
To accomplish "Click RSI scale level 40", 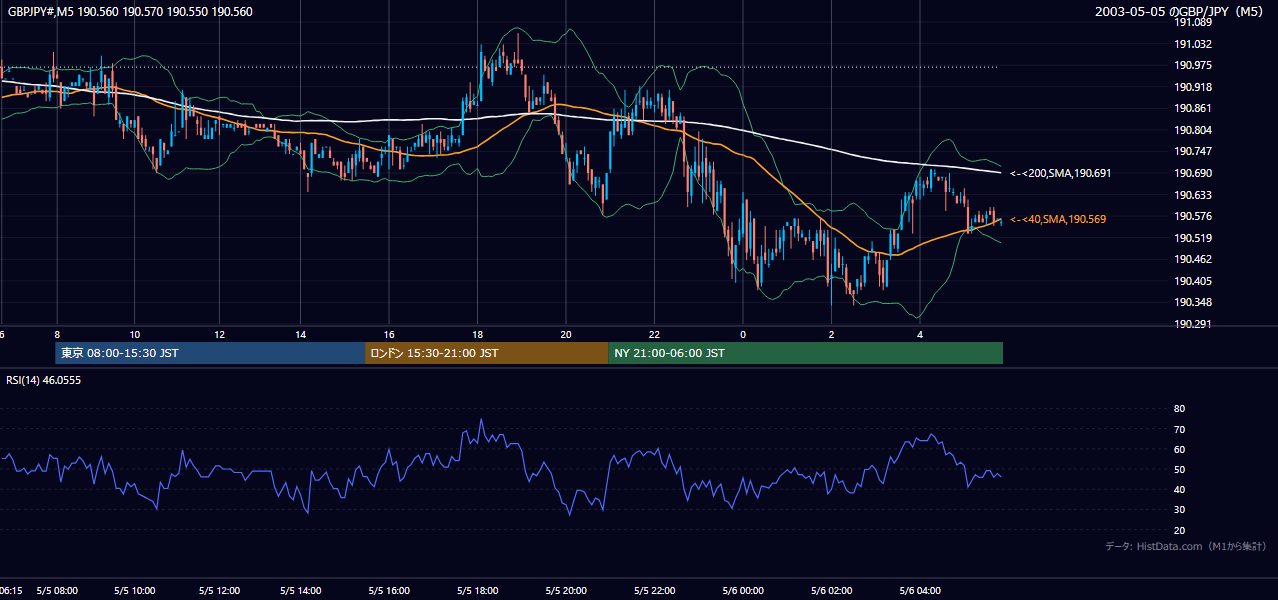I will point(1179,489).
